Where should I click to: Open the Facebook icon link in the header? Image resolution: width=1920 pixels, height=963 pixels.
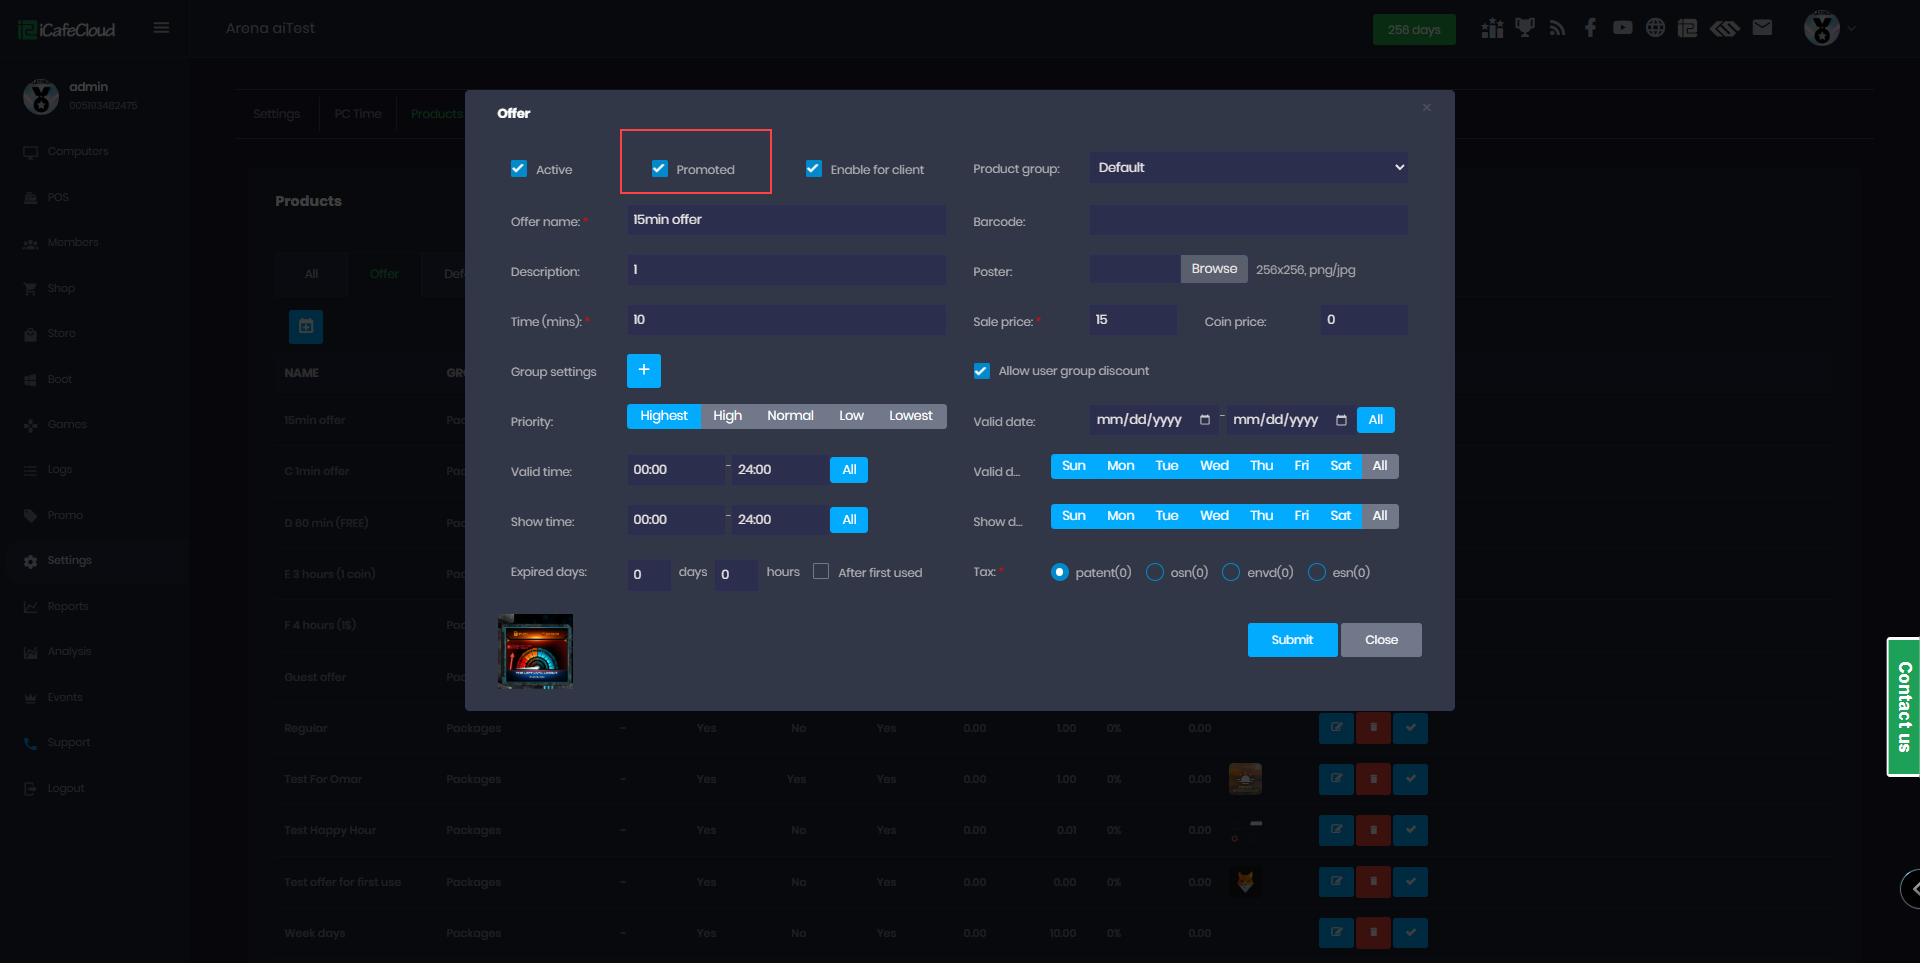pos(1590,28)
